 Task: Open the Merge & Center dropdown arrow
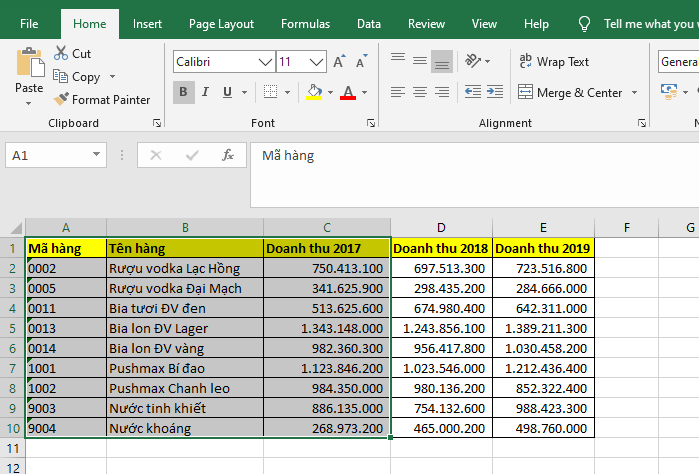[x=633, y=93]
